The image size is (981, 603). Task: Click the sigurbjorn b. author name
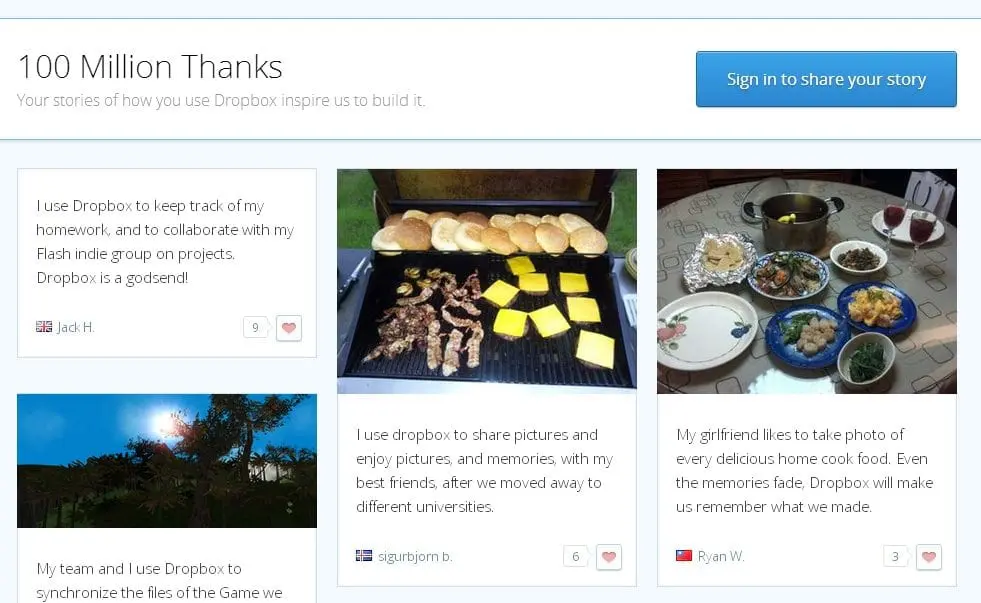pos(415,556)
